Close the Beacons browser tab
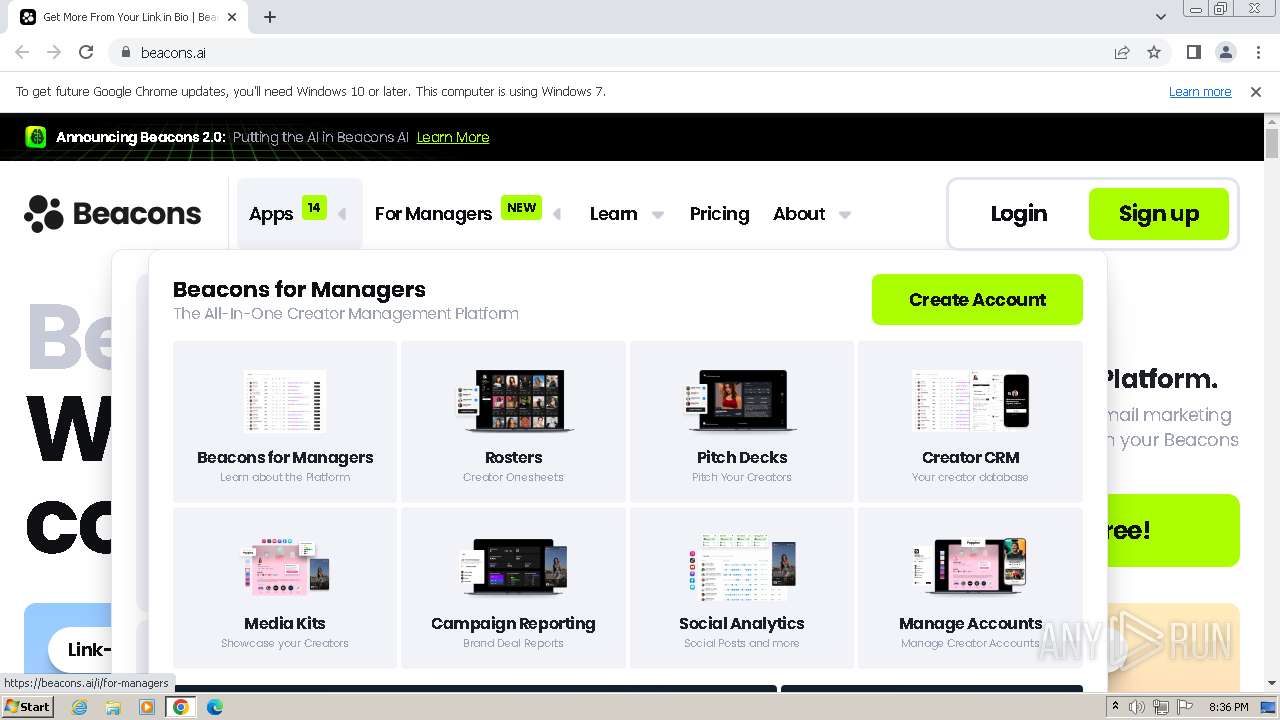Image resolution: width=1280 pixels, height=720 pixels. click(232, 17)
